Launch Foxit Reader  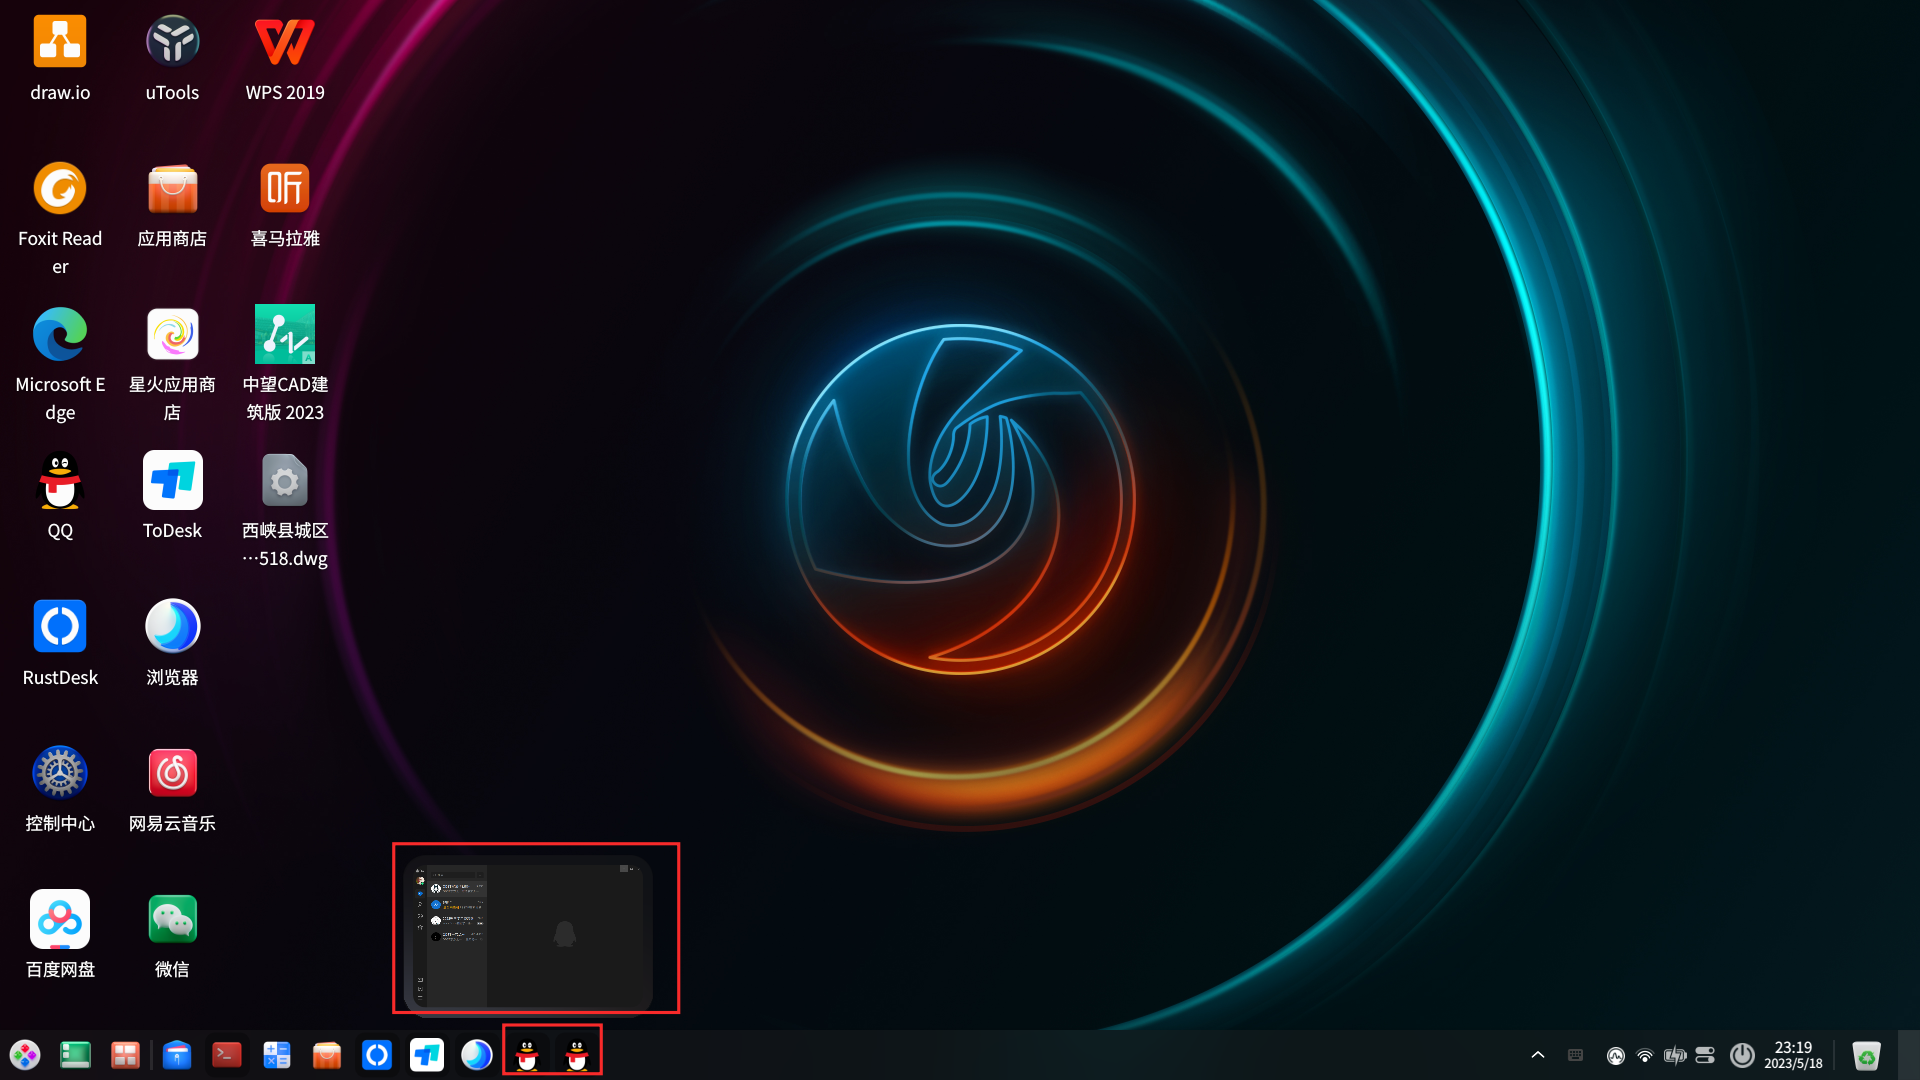click(59, 188)
